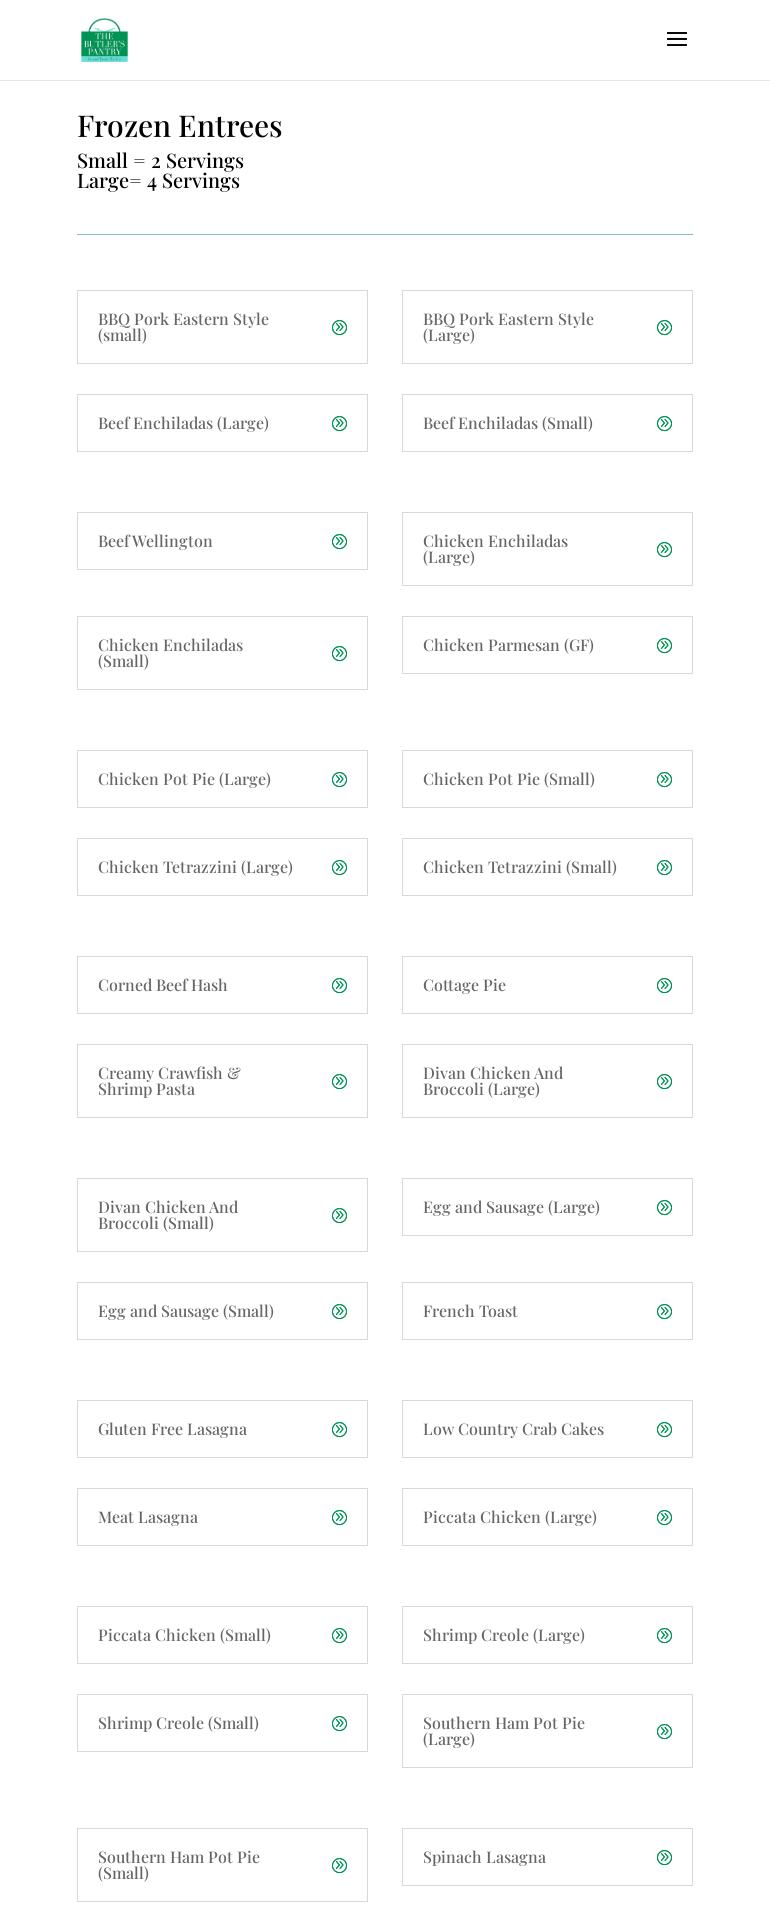
Task: Open the hamburger navigation menu
Action: click(x=677, y=39)
